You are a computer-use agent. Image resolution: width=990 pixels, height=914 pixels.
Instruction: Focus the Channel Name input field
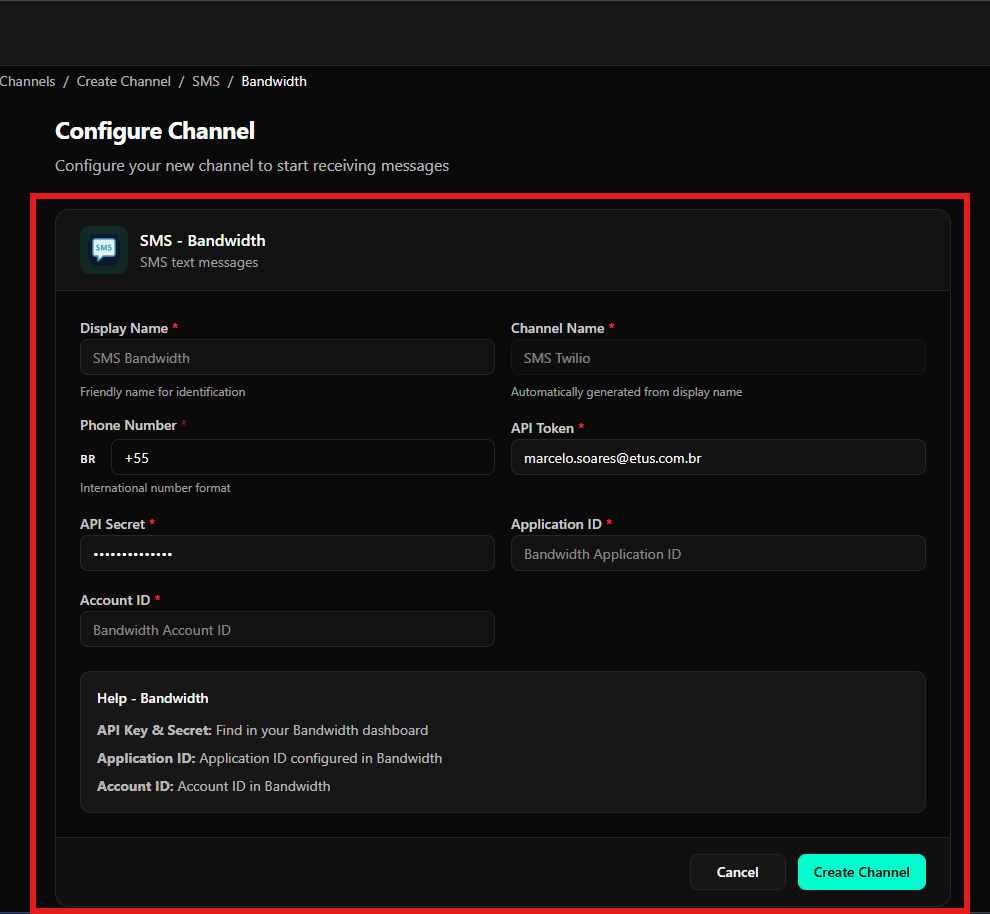click(x=718, y=357)
